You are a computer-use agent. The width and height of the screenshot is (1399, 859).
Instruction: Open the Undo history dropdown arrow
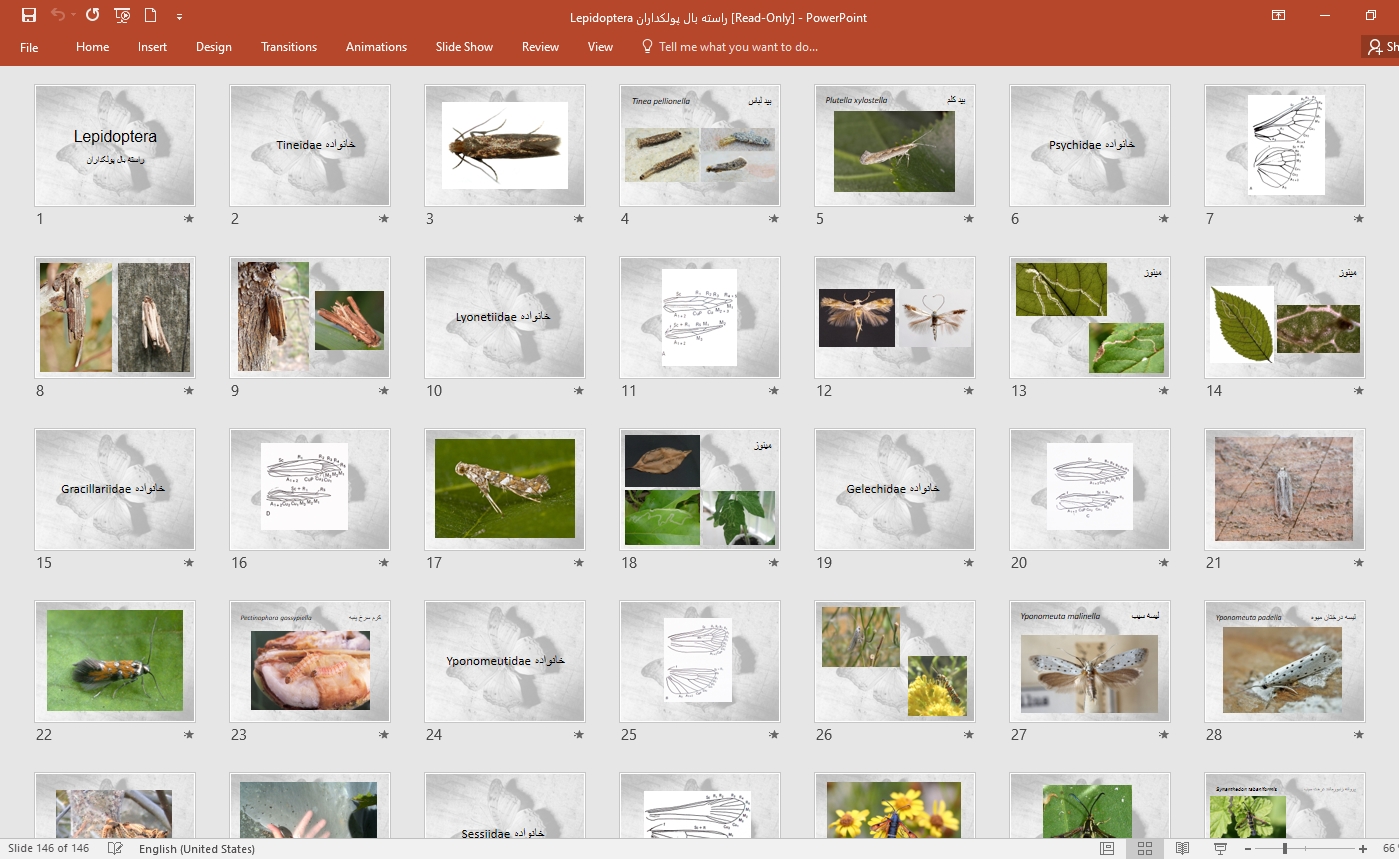73,17
